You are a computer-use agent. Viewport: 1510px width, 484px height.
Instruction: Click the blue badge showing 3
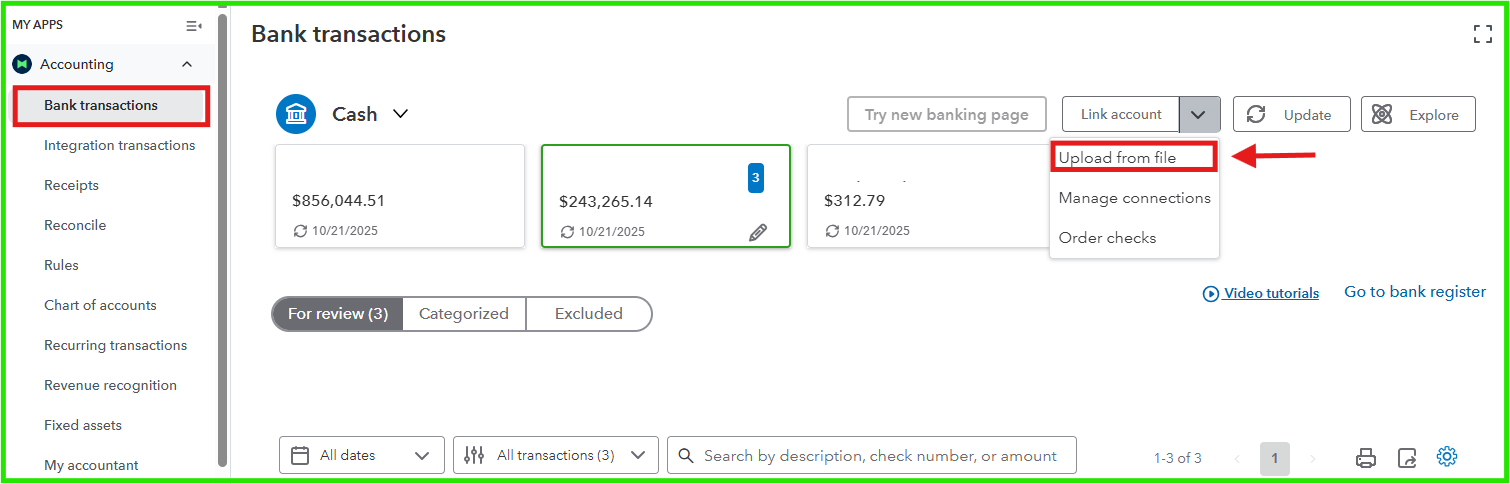click(756, 178)
